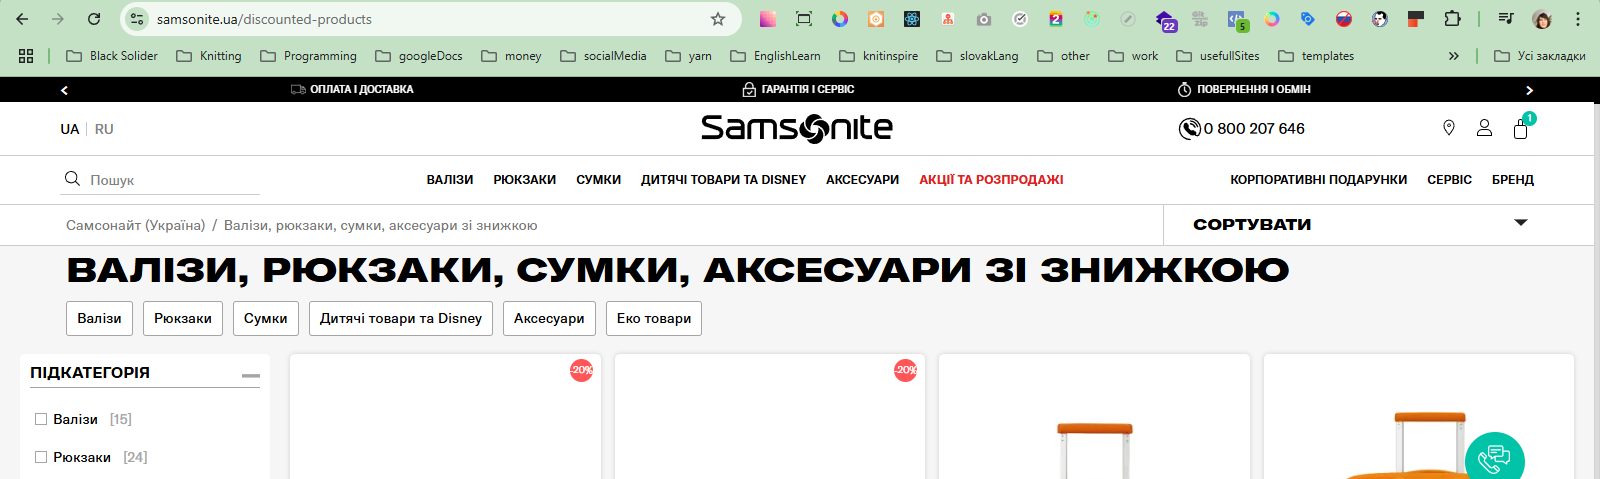The width and height of the screenshot is (1600, 479).
Task: Click Дитячі товари та Disney chip
Action: (x=401, y=318)
